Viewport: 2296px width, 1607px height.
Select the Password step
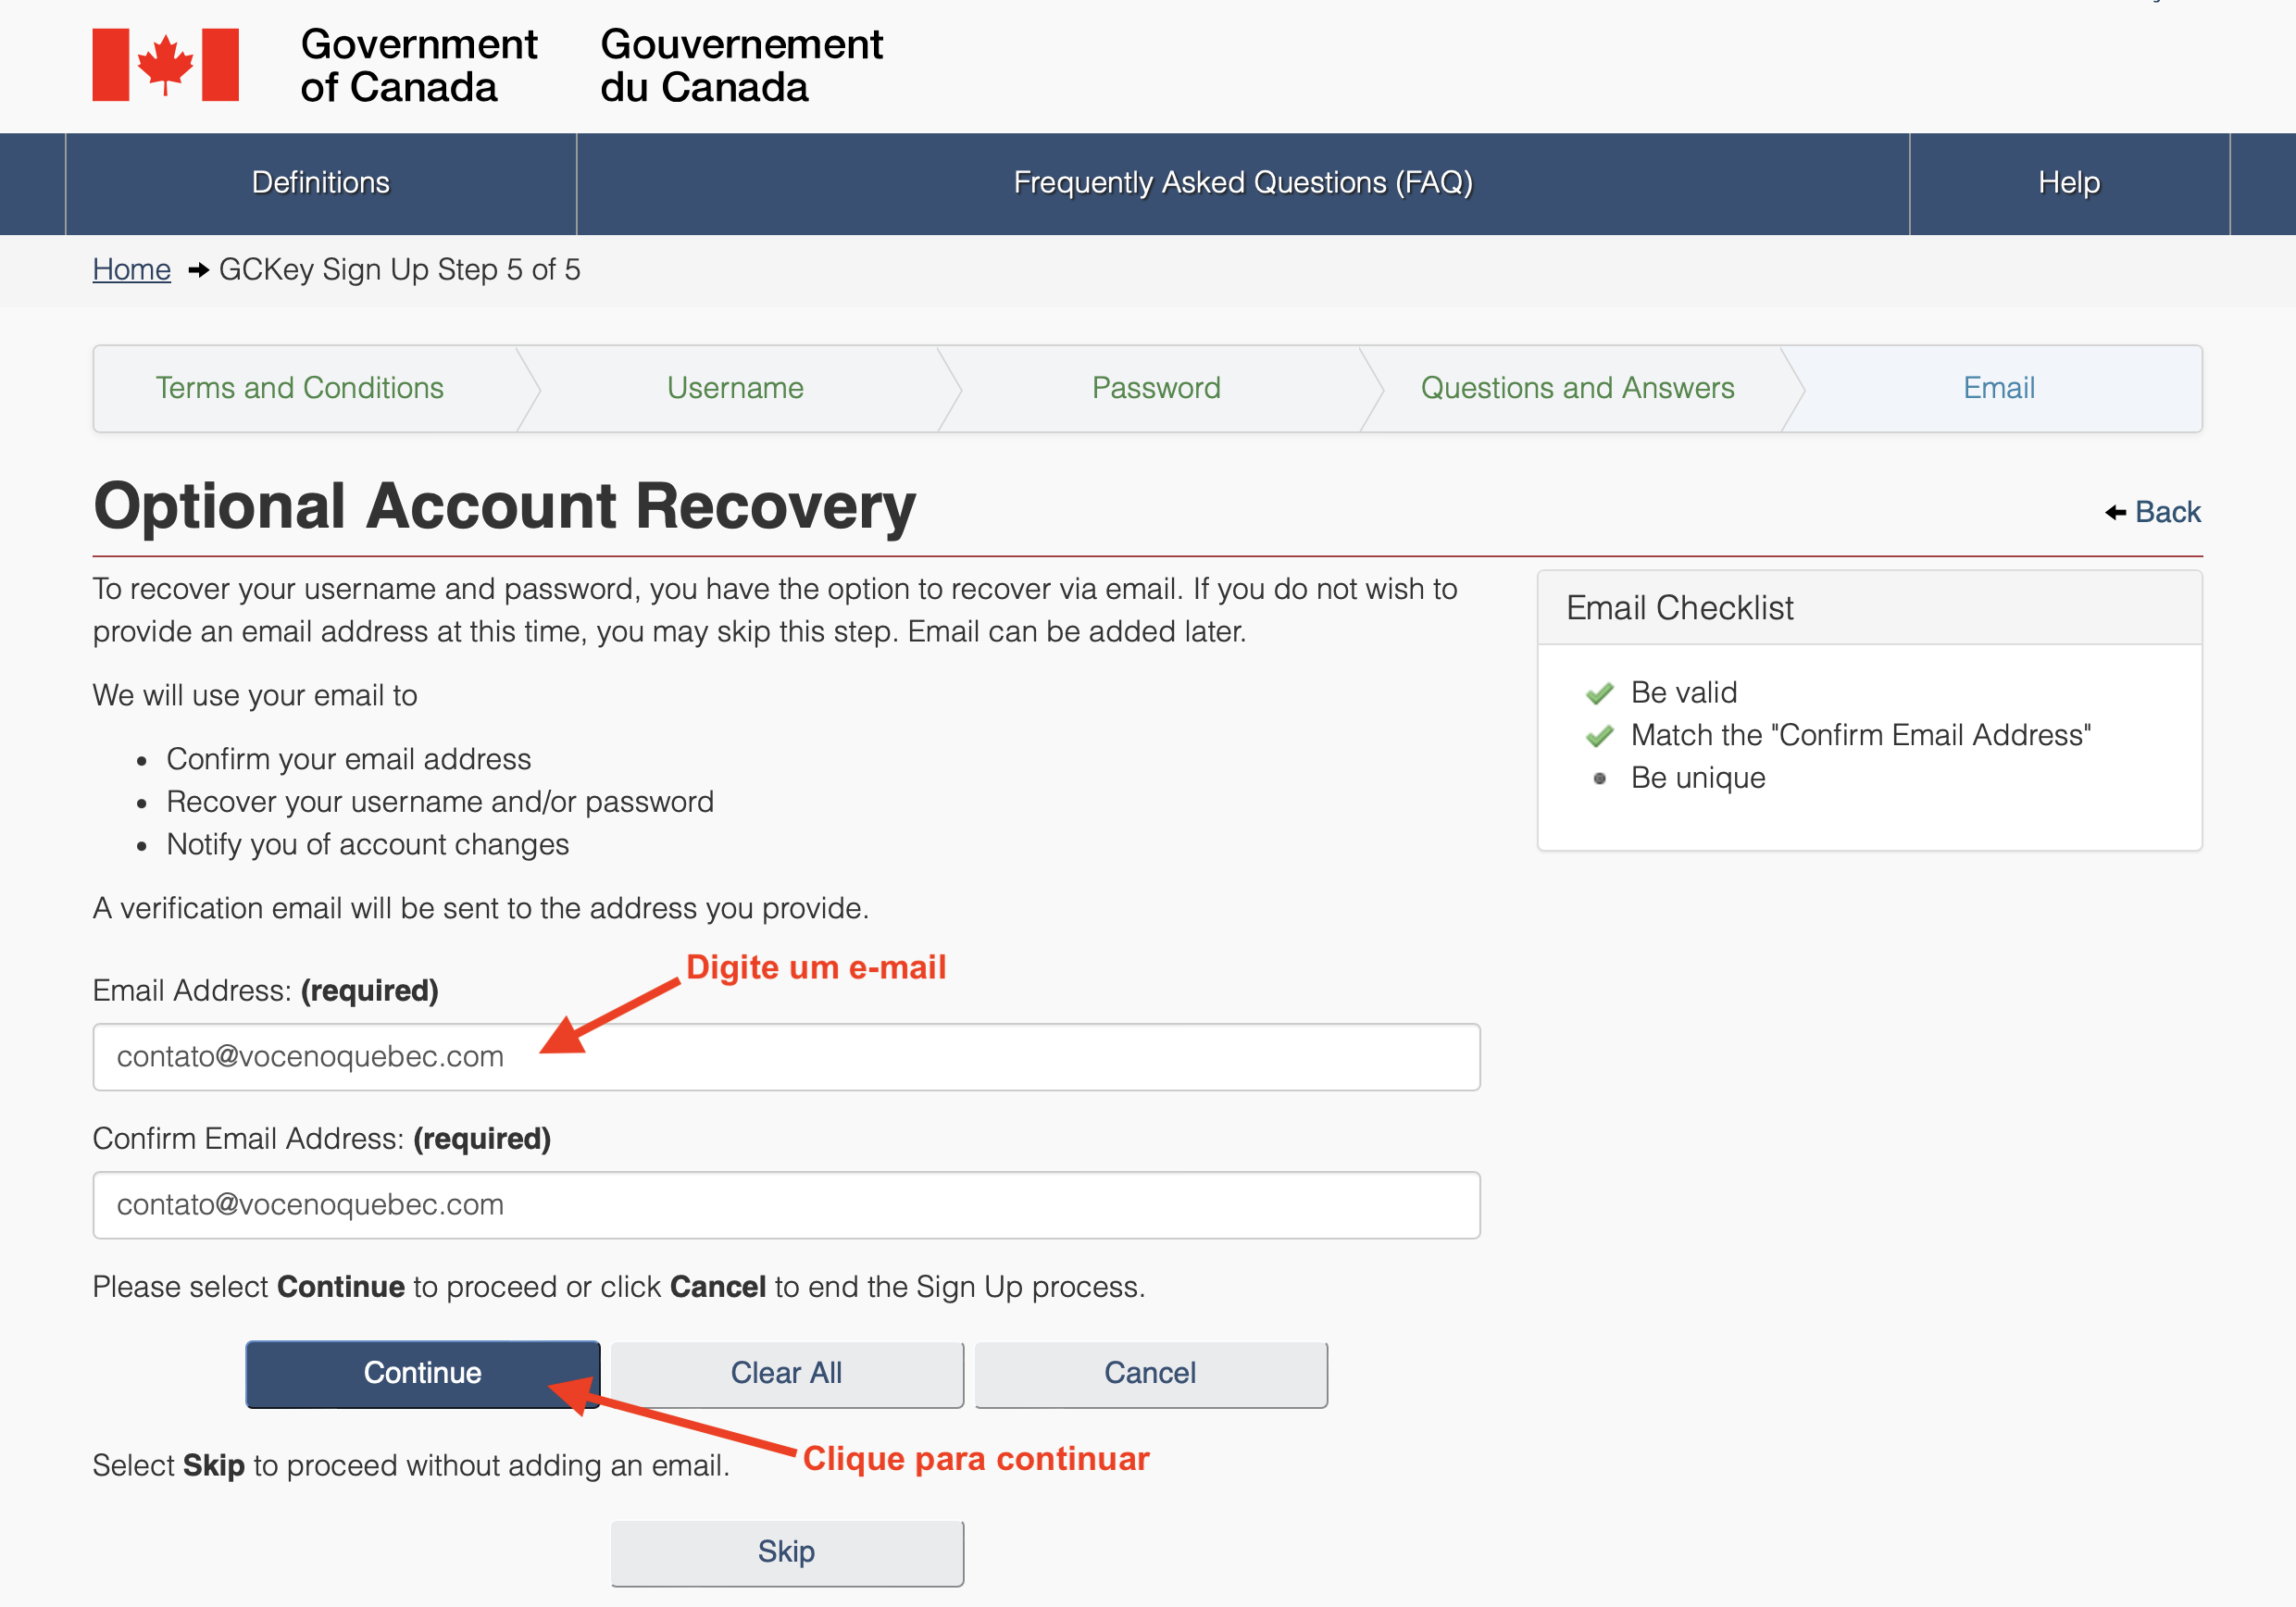[1156, 388]
